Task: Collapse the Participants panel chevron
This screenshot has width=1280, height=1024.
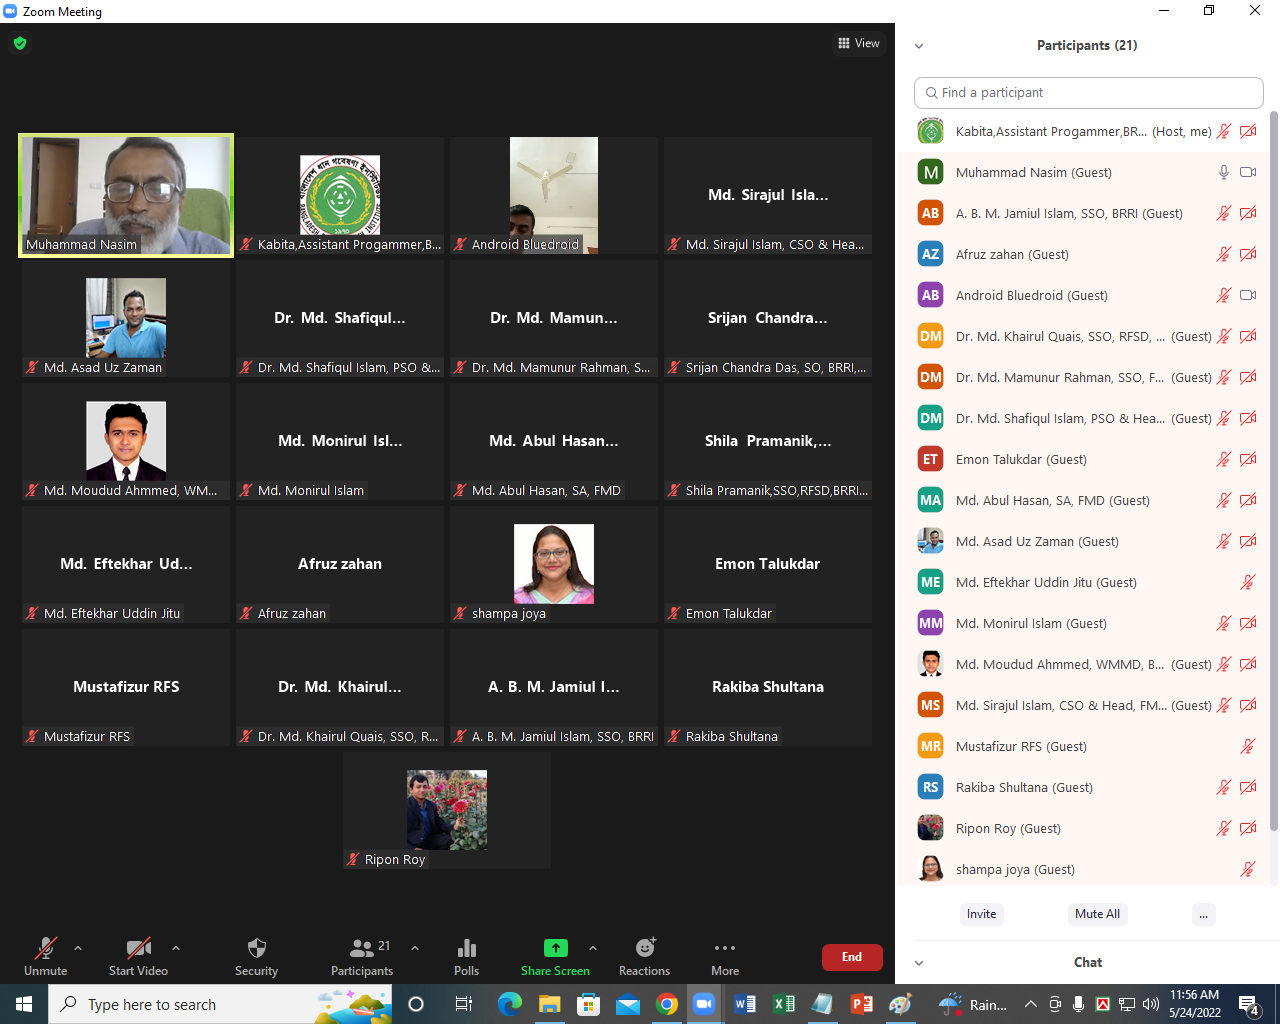Action: pyautogui.click(x=919, y=46)
